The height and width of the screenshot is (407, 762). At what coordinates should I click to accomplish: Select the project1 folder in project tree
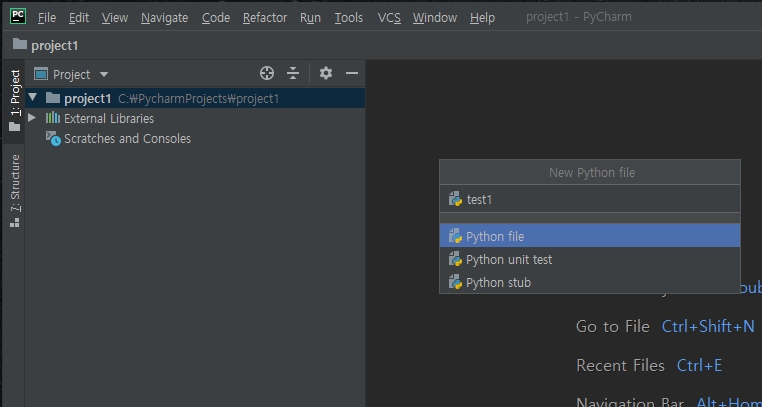[195, 98]
